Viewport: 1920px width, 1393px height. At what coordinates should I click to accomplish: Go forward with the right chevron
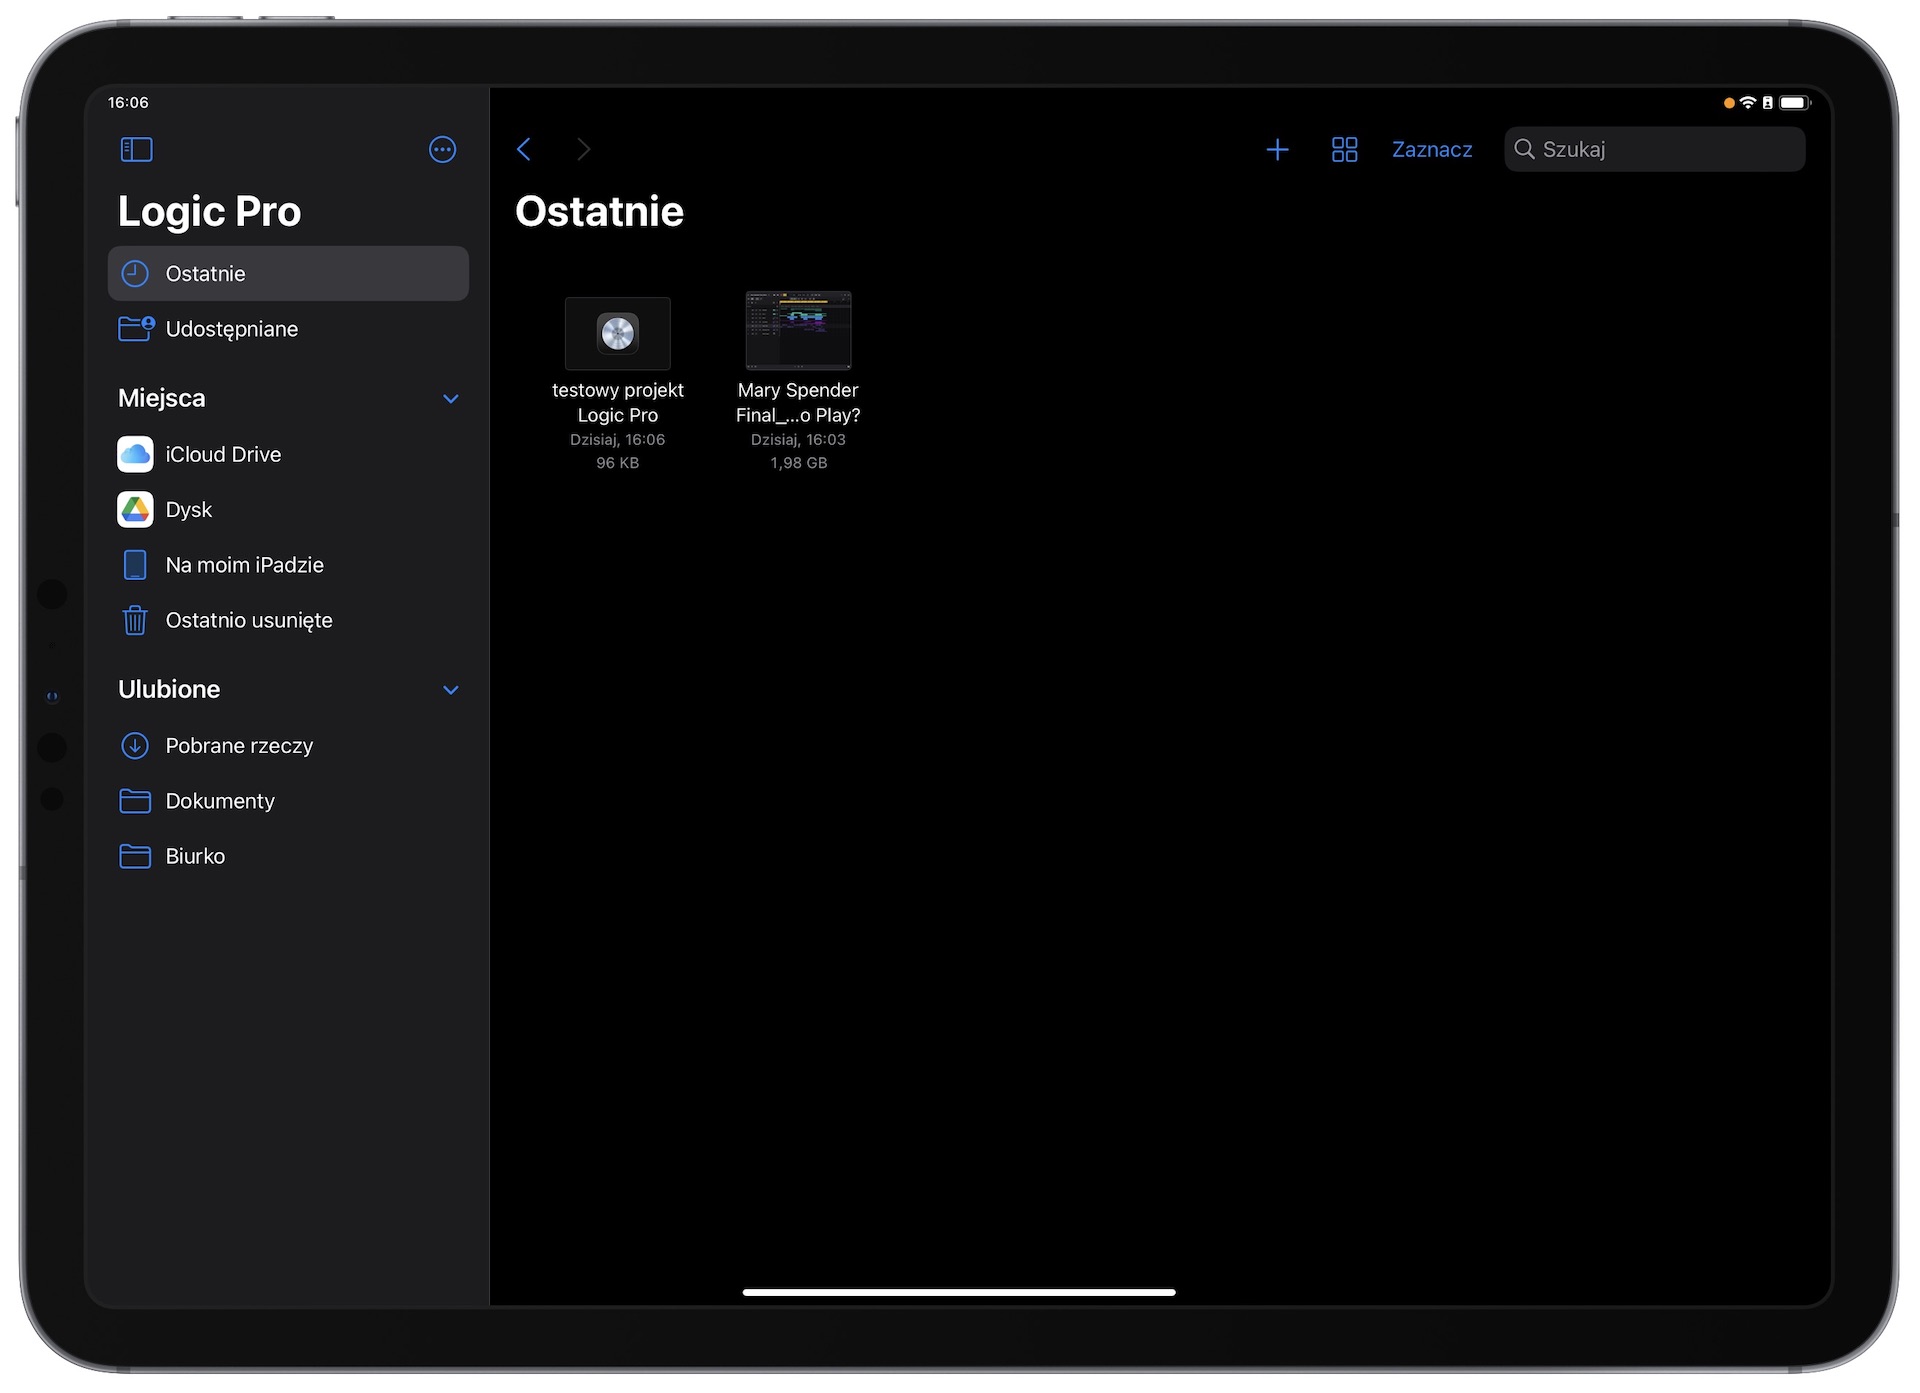click(584, 150)
